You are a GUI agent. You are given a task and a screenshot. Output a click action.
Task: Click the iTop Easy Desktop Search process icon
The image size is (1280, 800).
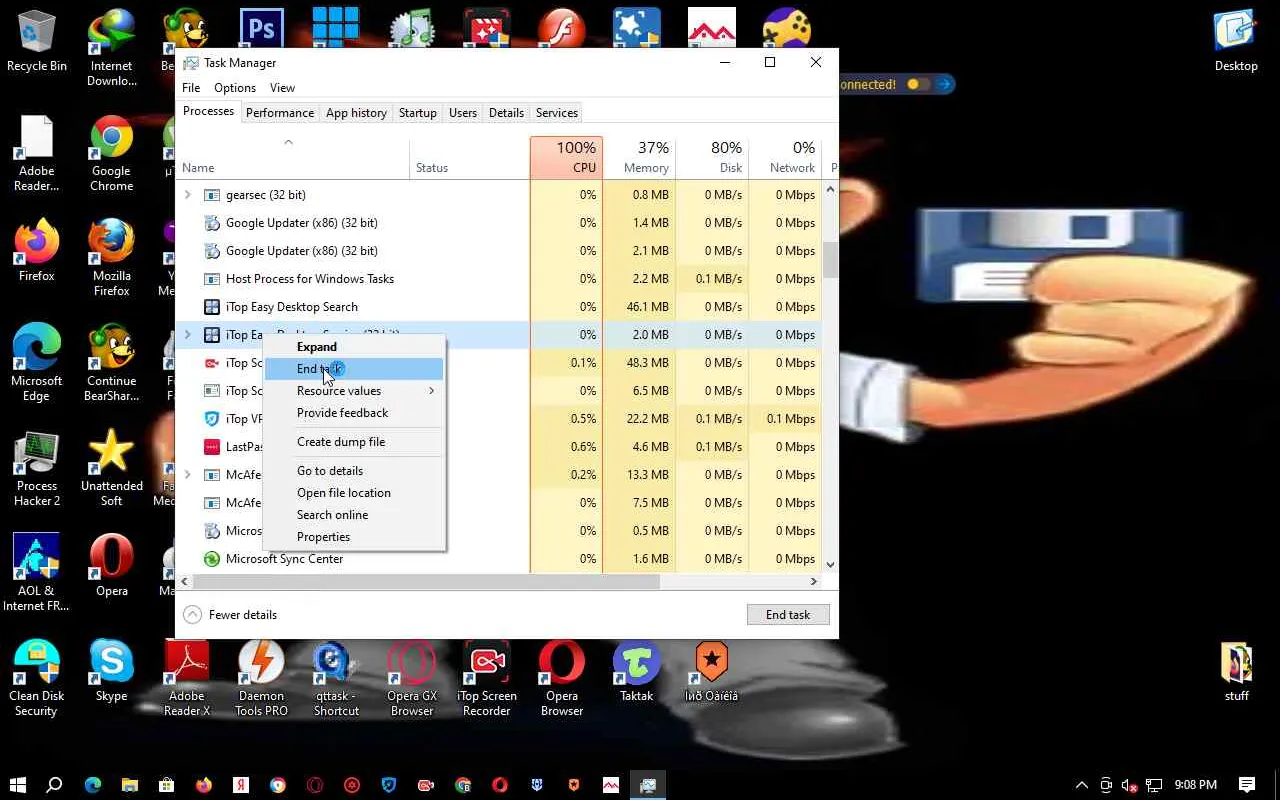click(x=211, y=307)
